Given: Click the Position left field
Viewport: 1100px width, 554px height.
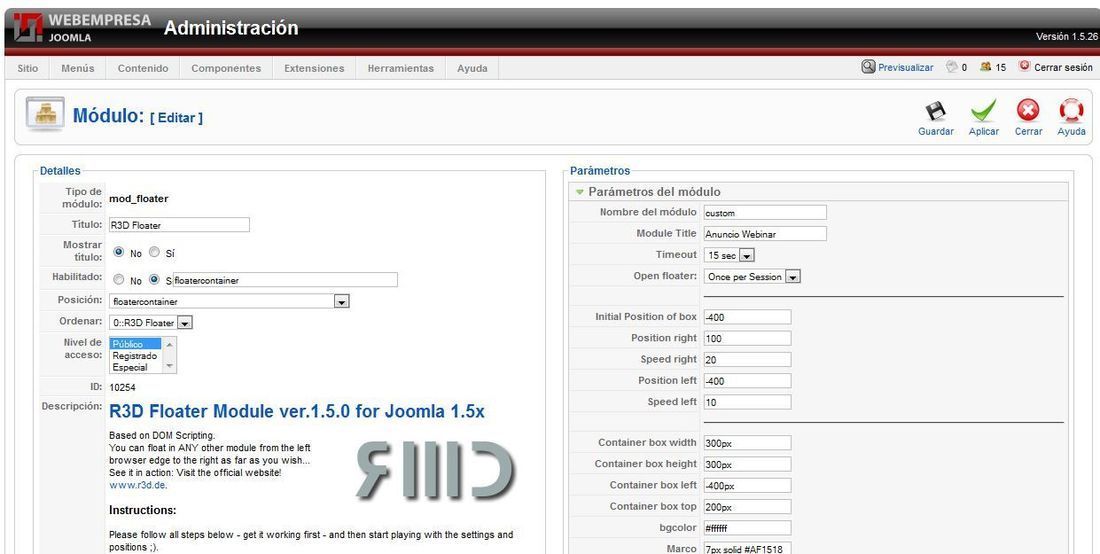Looking at the screenshot, I should pos(747,381).
